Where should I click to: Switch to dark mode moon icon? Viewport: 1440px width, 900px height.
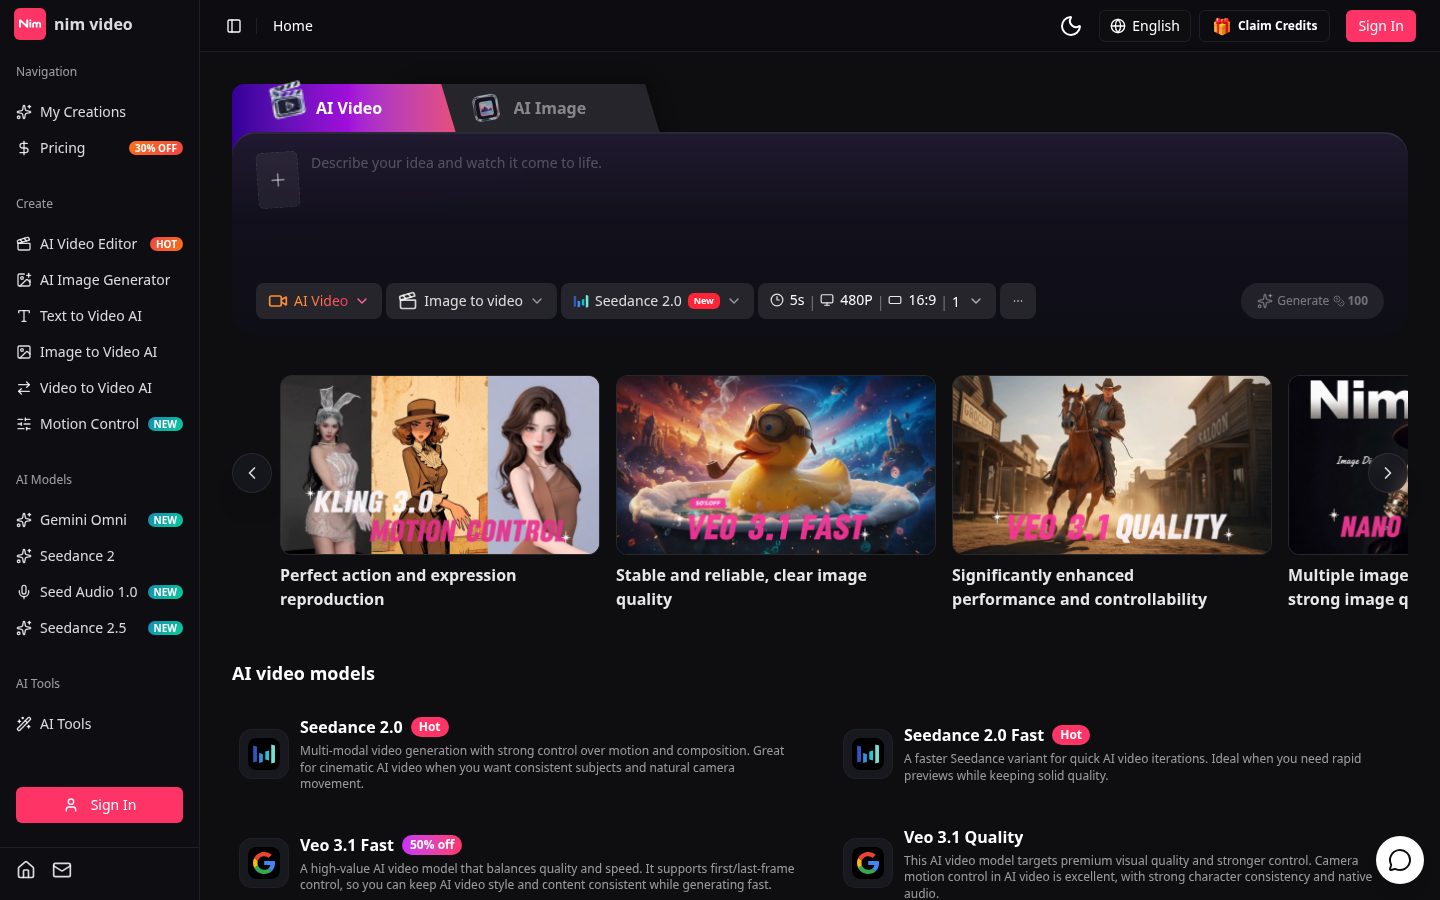coord(1071,26)
